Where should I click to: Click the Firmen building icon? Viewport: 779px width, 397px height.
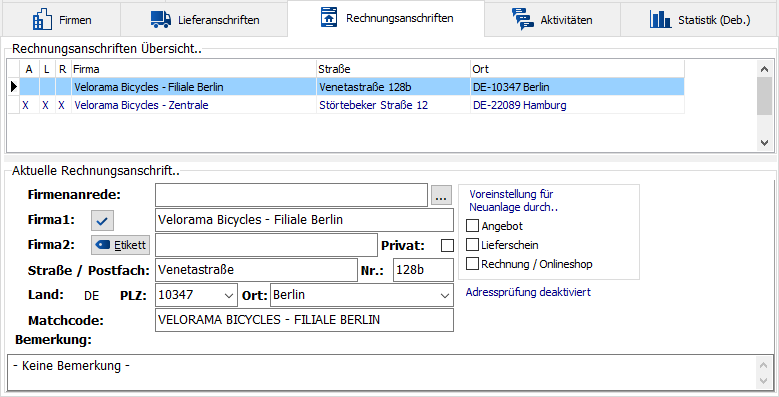click(42, 20)
